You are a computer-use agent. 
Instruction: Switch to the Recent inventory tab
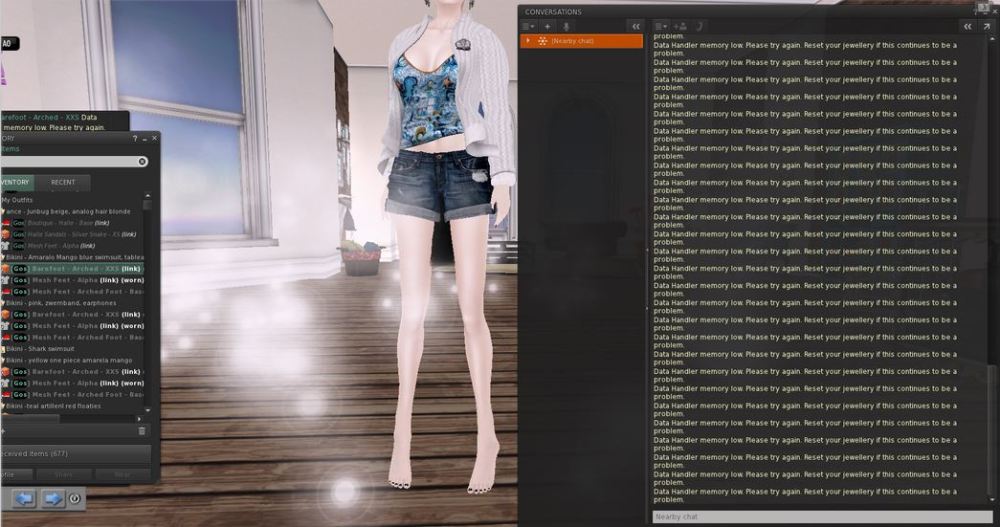click(x=63, y=183)
